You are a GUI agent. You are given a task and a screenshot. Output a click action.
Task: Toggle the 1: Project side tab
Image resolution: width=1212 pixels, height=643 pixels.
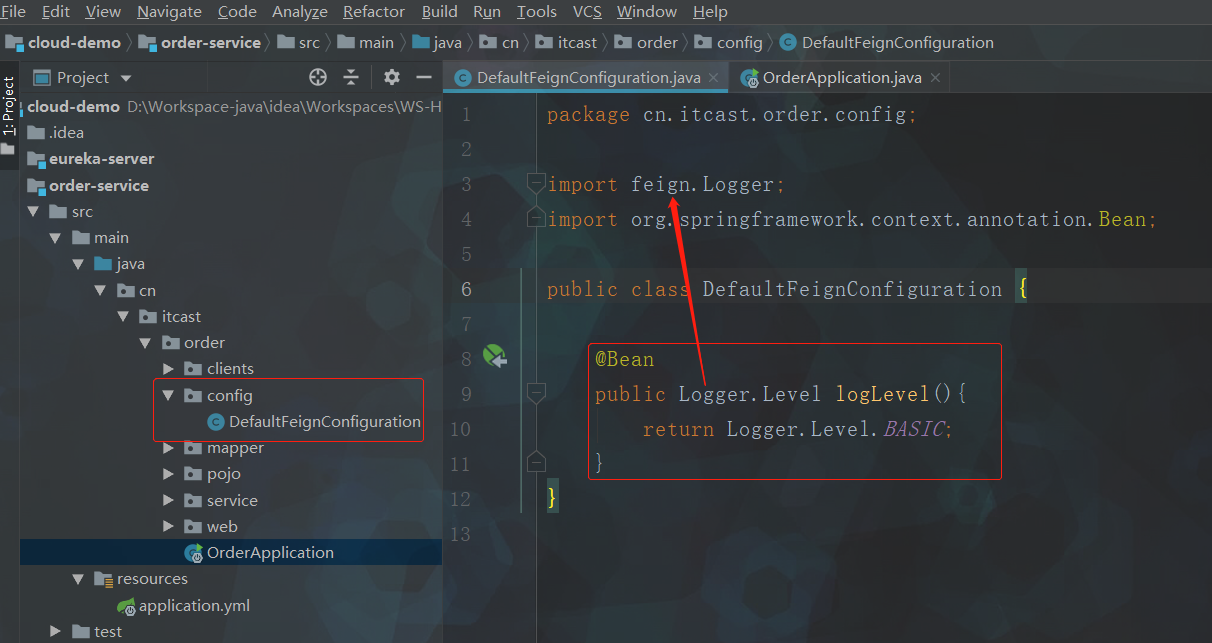[8, 106]
